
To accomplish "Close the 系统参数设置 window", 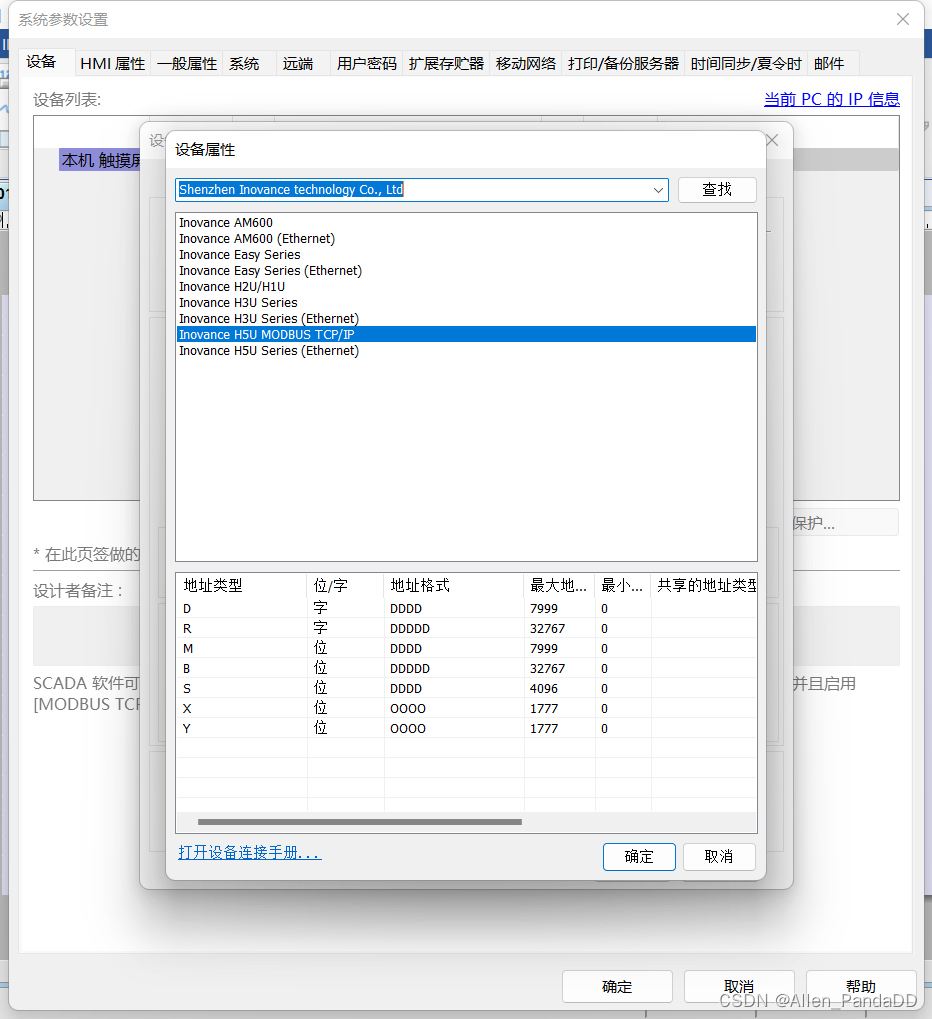I will (x=903, y=19).
